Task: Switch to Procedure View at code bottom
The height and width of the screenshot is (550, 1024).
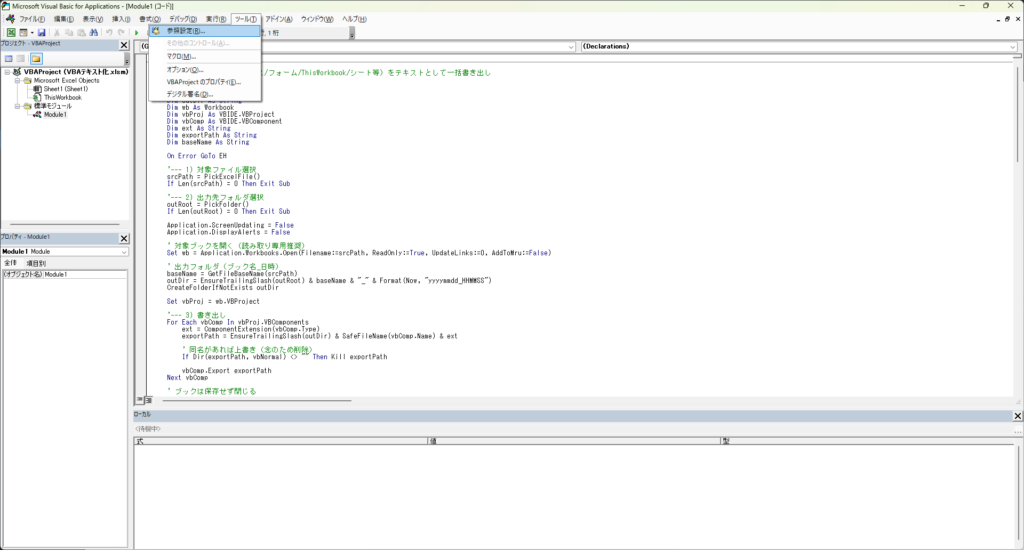Action: 139,401
